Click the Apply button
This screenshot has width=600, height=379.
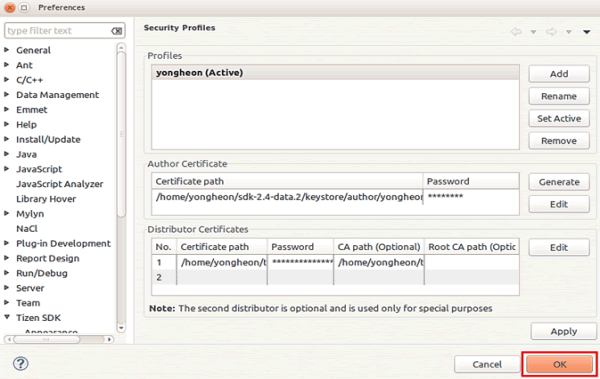tap(564, 331)
